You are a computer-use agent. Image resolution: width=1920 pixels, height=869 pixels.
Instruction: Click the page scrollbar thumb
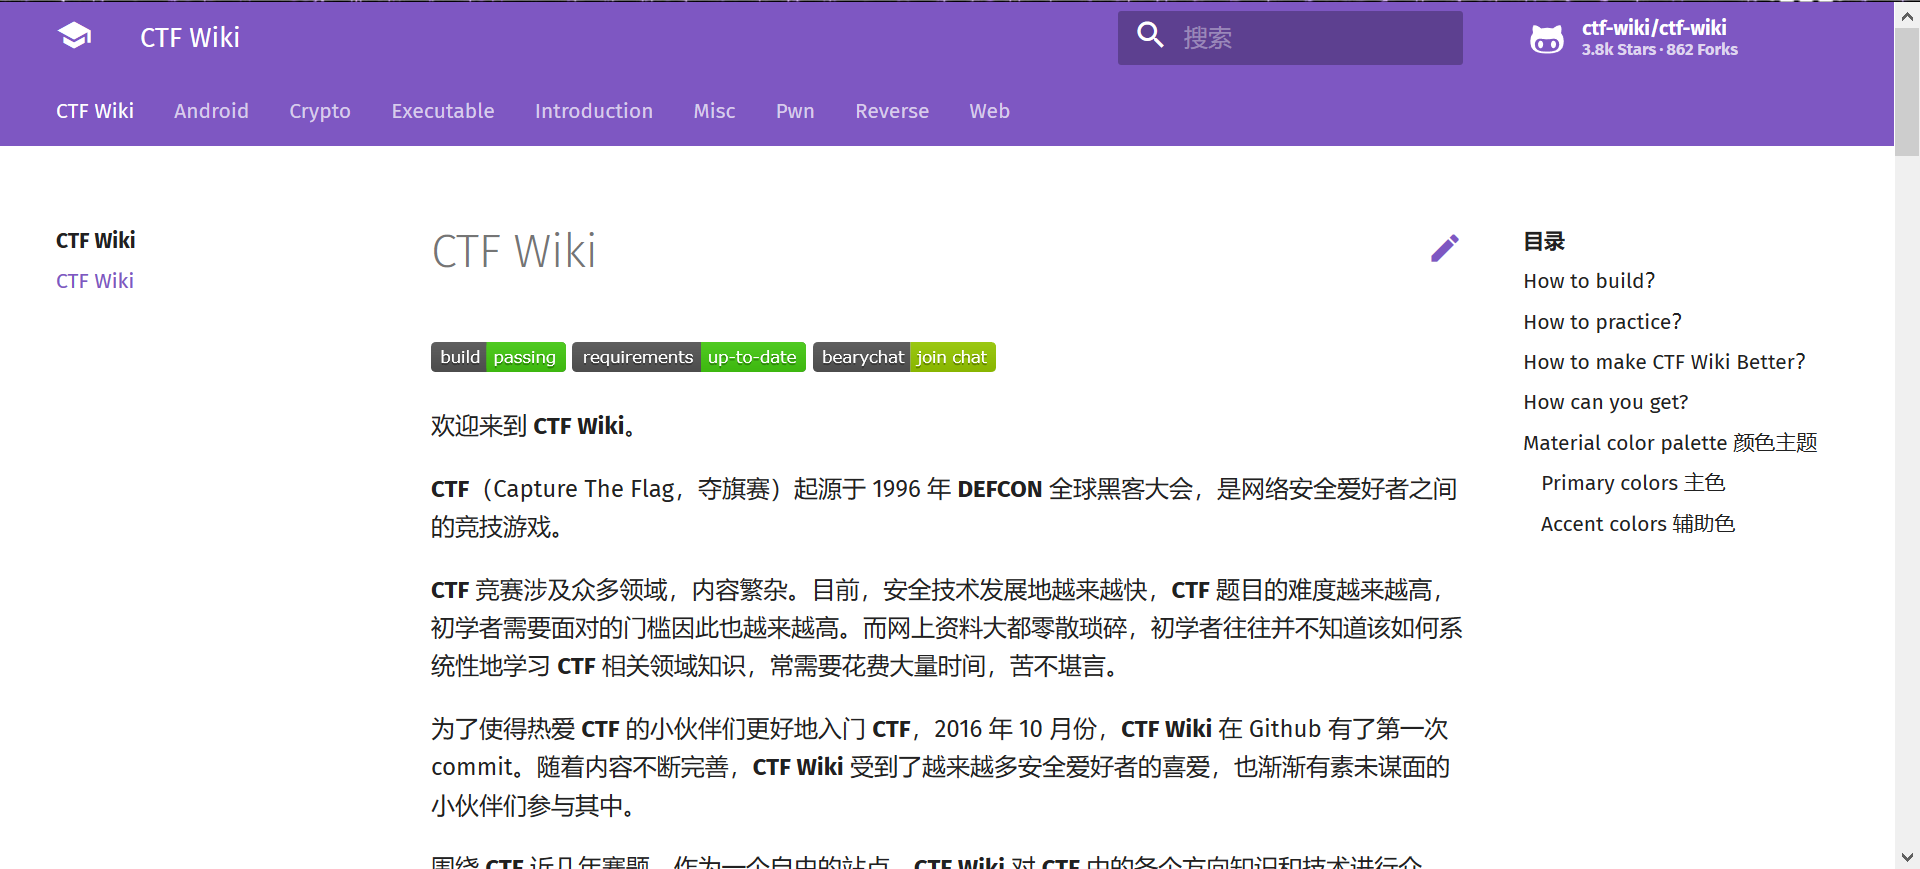(x=1907, y=92)
